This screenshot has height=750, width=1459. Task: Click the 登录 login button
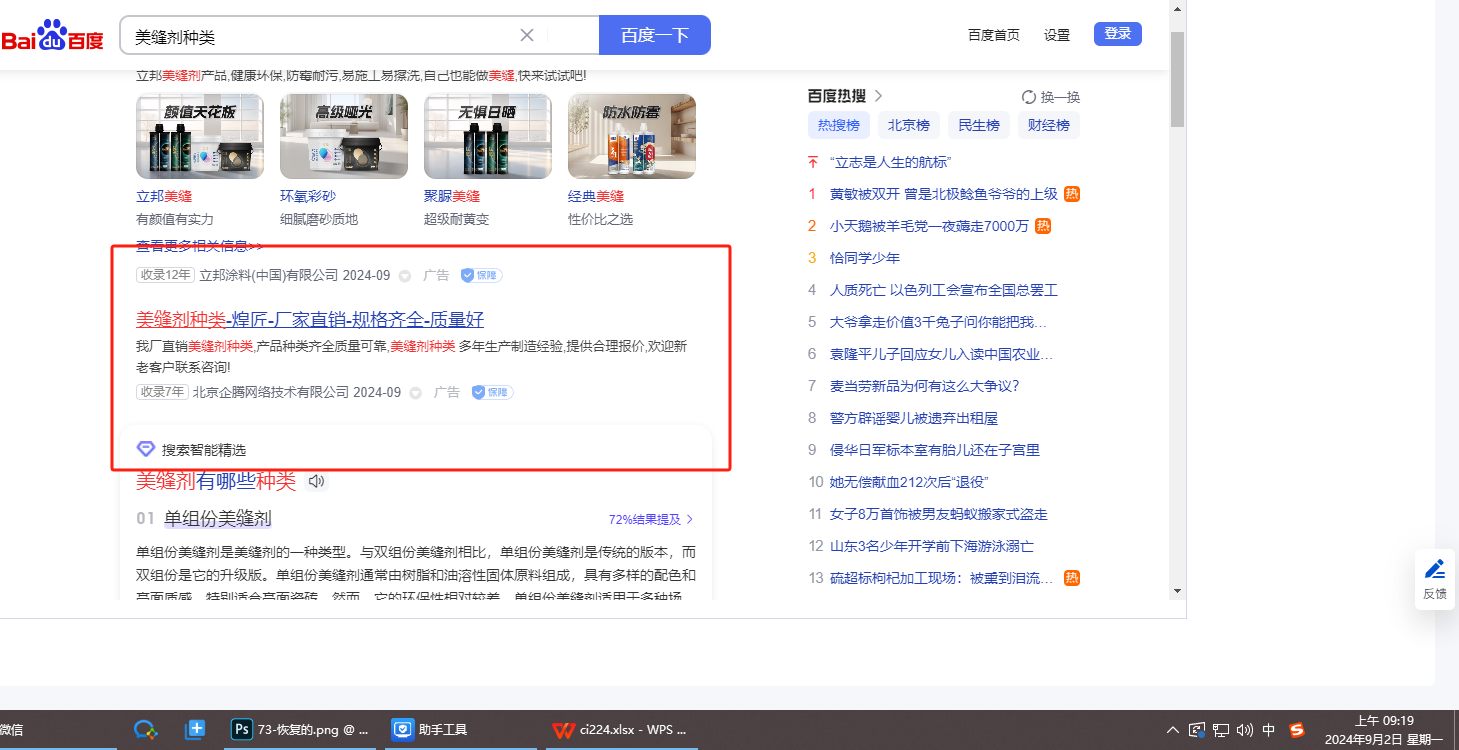tap(1117, 34)
